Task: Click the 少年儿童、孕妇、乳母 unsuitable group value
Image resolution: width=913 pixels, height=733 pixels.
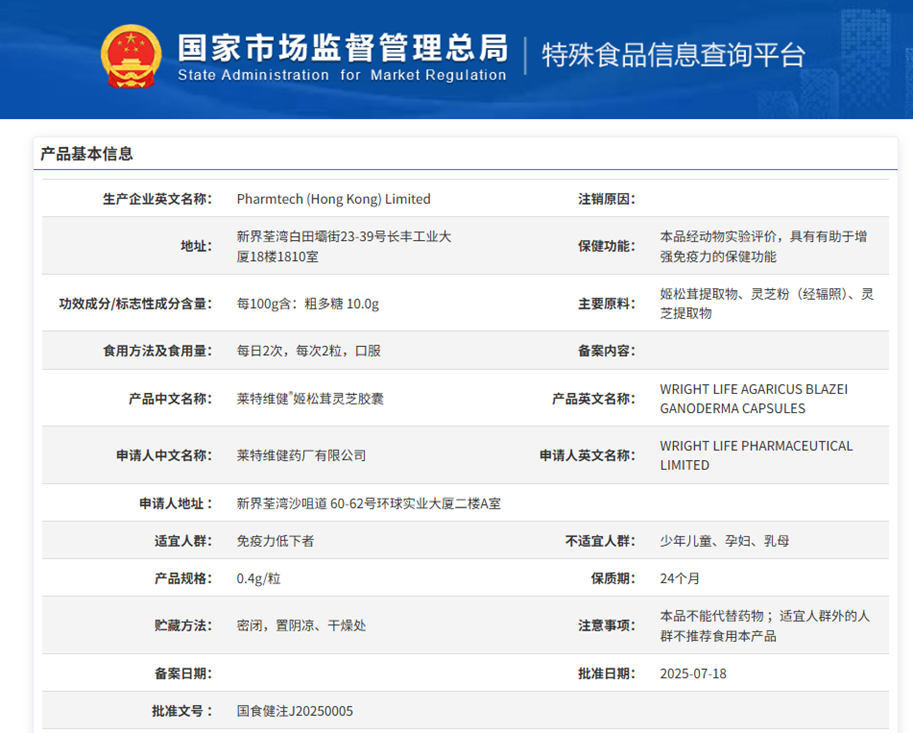Action: point(724,541)
